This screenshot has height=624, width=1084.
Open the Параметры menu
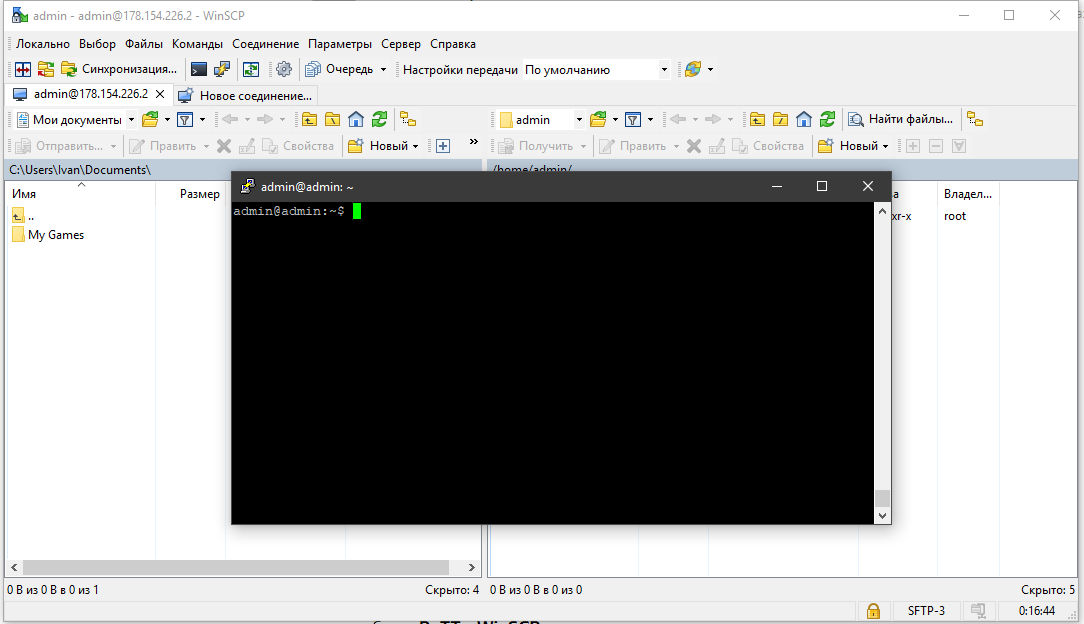(x=339, y=44)
